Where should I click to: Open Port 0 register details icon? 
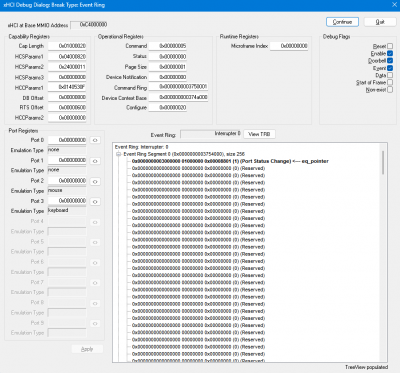tap(95, 140)
